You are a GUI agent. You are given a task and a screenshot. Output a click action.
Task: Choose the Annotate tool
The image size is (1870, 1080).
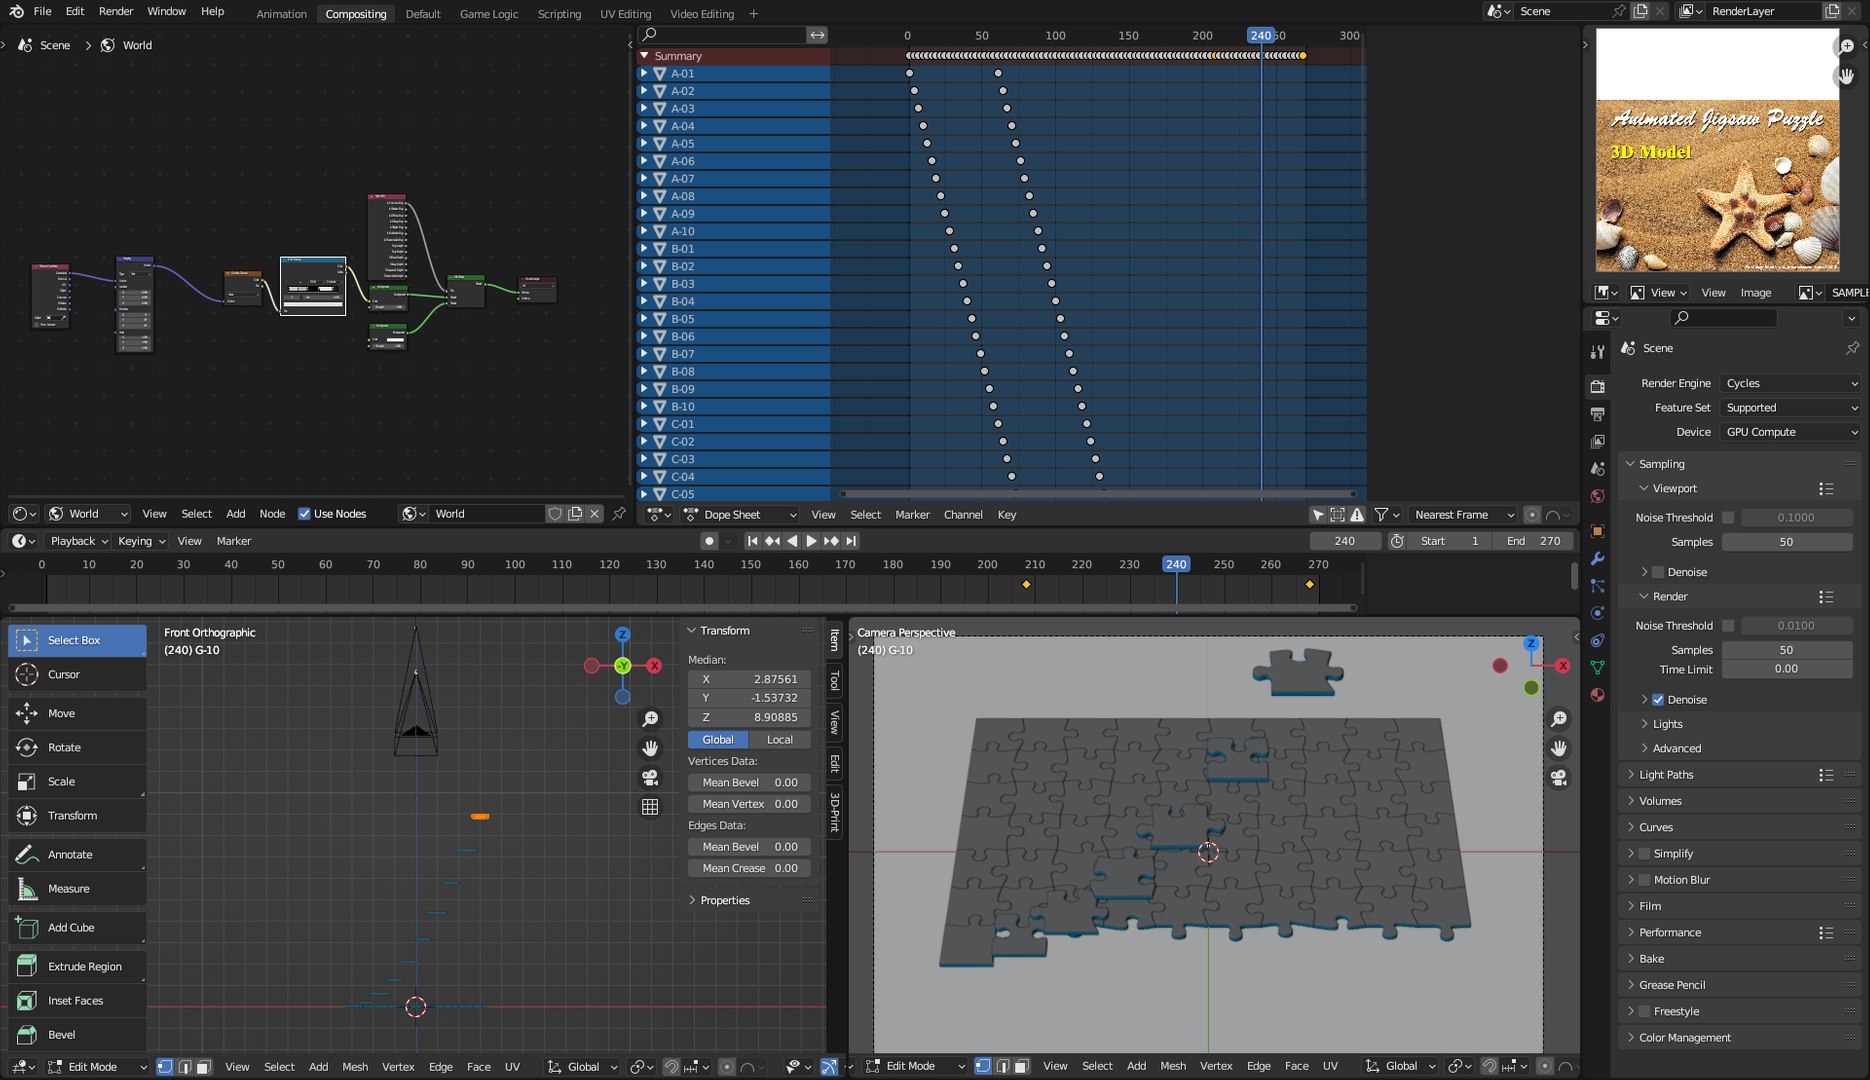click(77, 854)
